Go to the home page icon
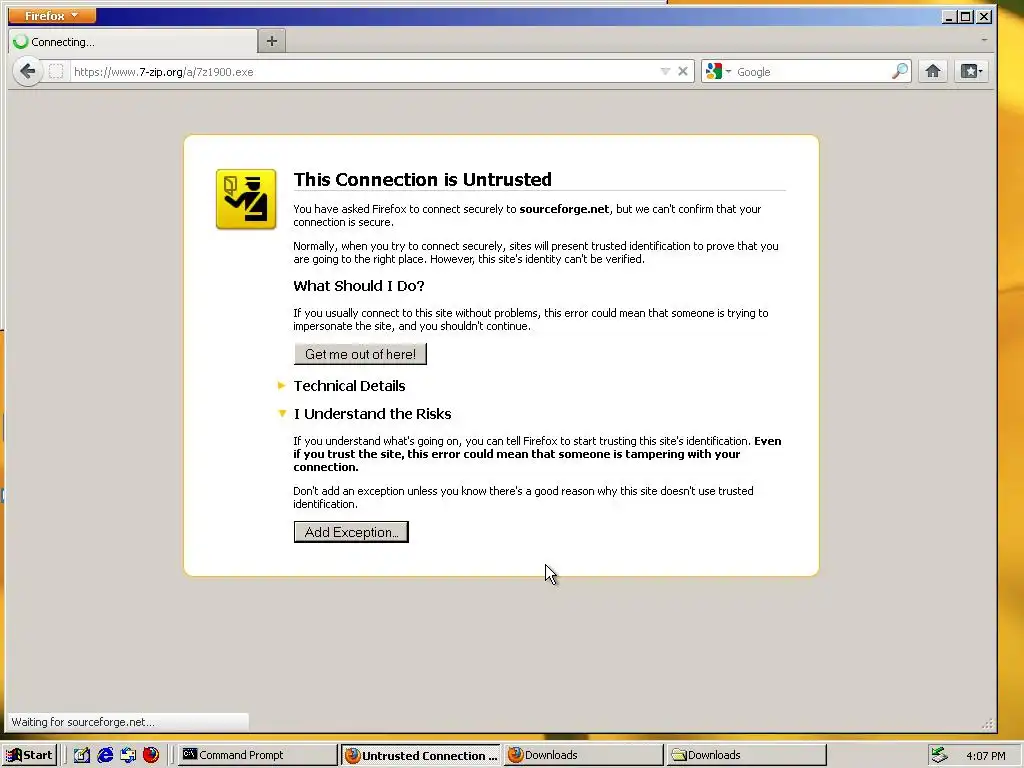The width and height of the screenshot is (1024, 768). click(x=933, y=71)
